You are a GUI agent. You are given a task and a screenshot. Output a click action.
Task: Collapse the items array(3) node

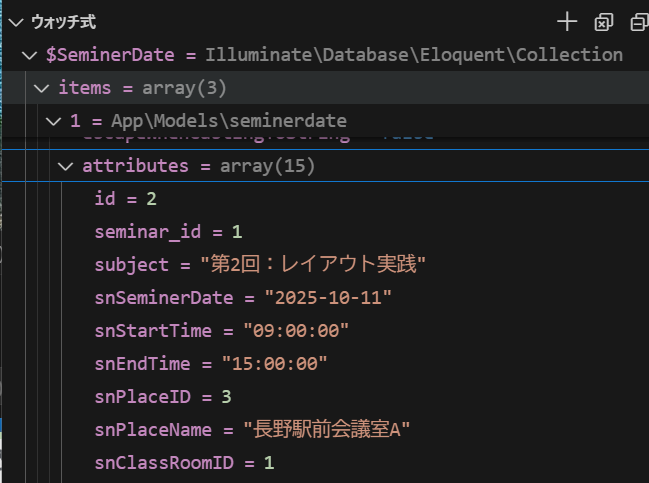[x=41, y=88]
